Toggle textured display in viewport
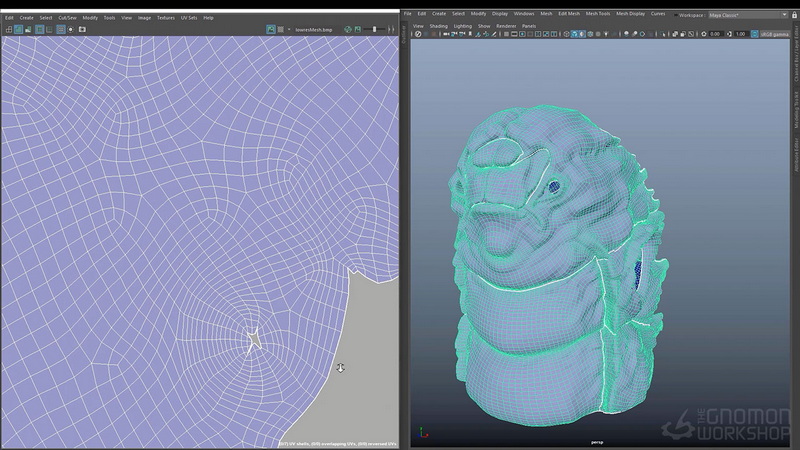Viewport: 800px width, 450px height. pyautogui.click(x=598, y=34)
